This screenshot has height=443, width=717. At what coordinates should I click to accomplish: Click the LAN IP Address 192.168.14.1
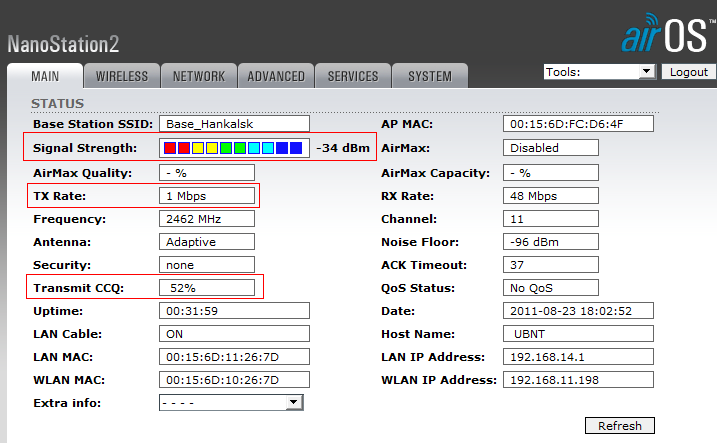point(578,357)
